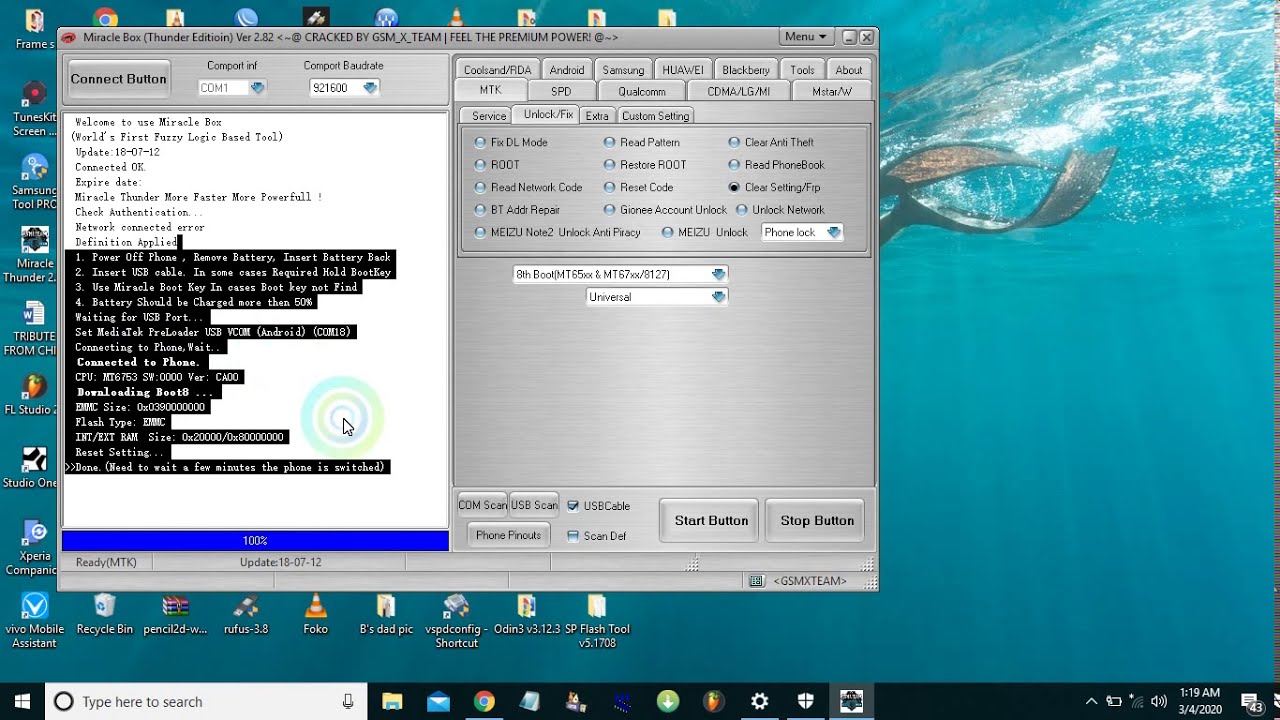Expand the Comport inf COM1 dropdown
Screen dimensions: 1280x720
(257, 88)
